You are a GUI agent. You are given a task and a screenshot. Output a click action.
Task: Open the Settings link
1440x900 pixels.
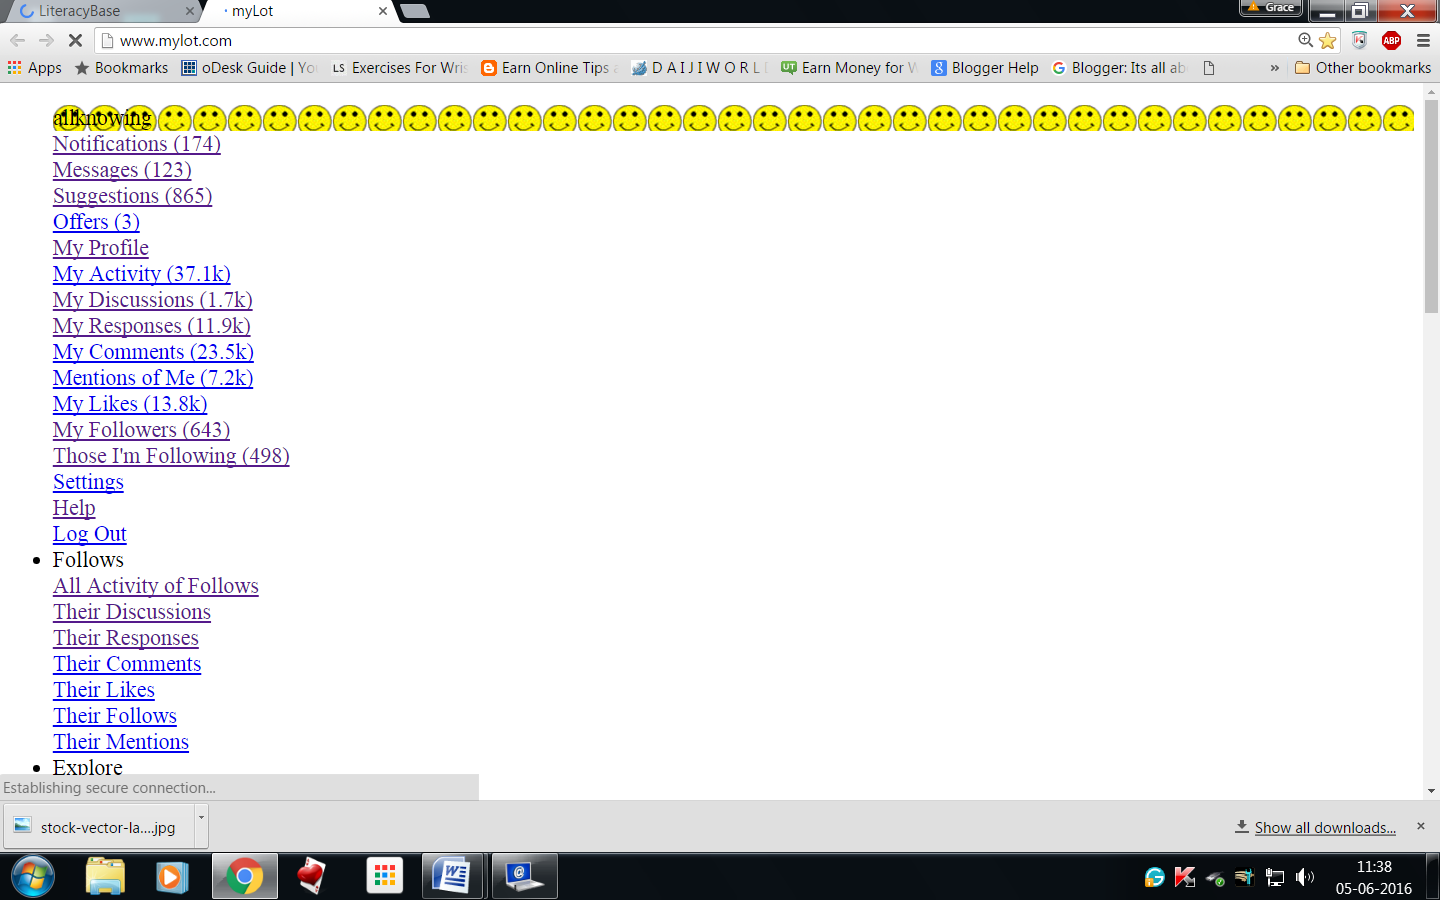tap(88, 482)
